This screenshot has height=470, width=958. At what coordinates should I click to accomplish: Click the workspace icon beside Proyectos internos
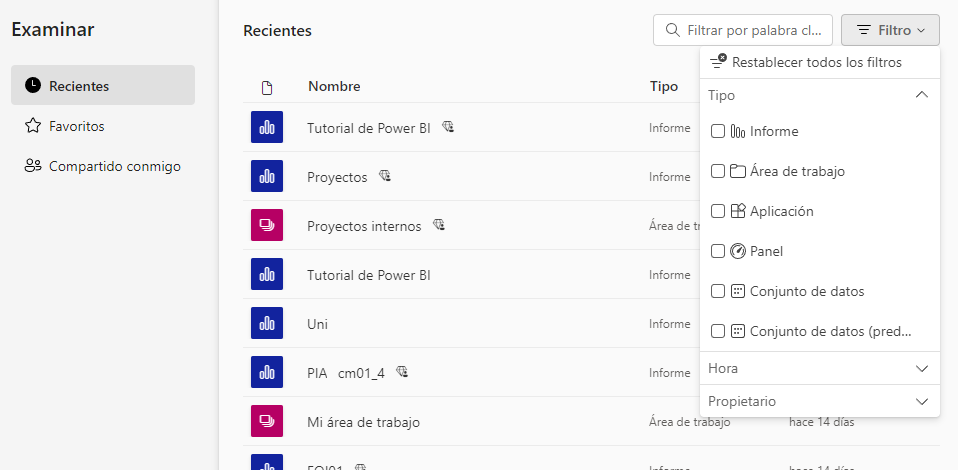tap(267, 226)
